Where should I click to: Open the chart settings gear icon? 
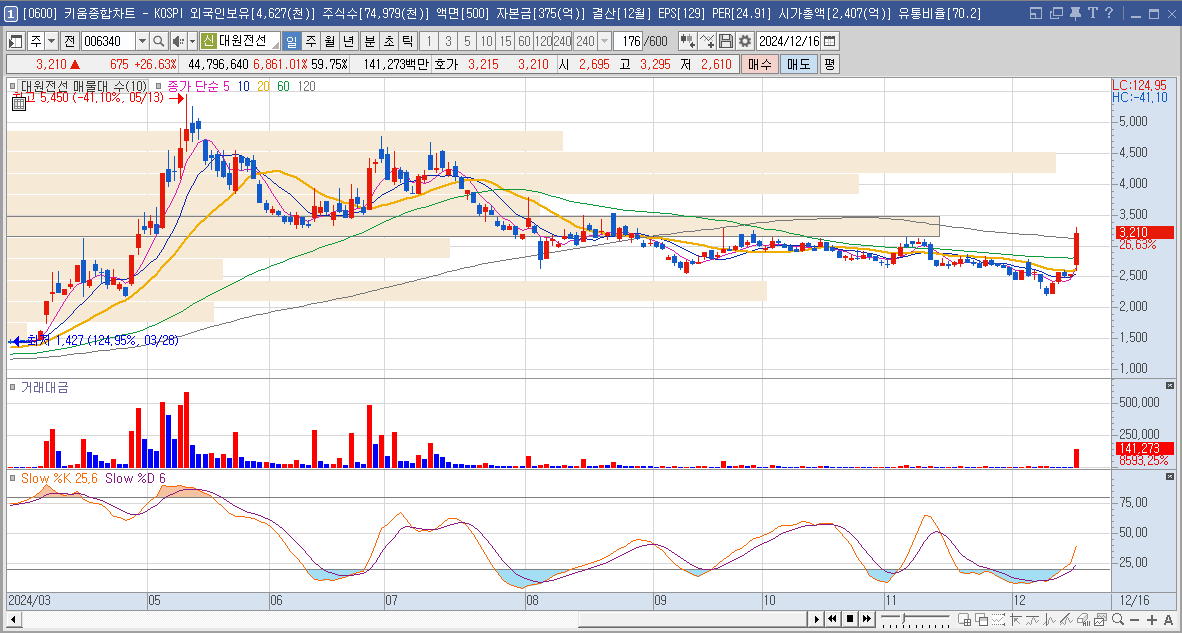pos(745,41)
